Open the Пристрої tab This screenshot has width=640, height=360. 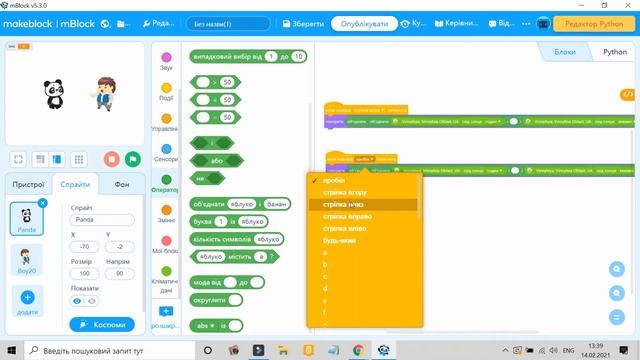[28, 184]
